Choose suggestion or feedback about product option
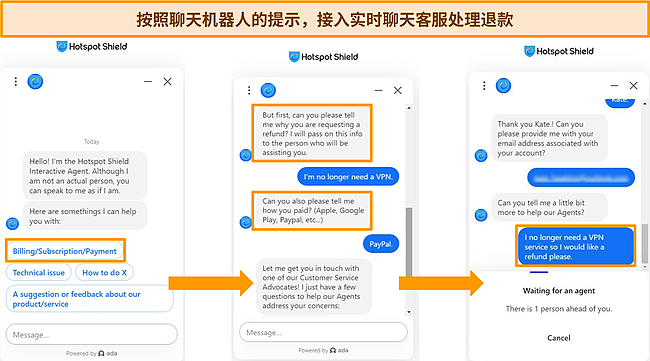 tap(90, 299)
